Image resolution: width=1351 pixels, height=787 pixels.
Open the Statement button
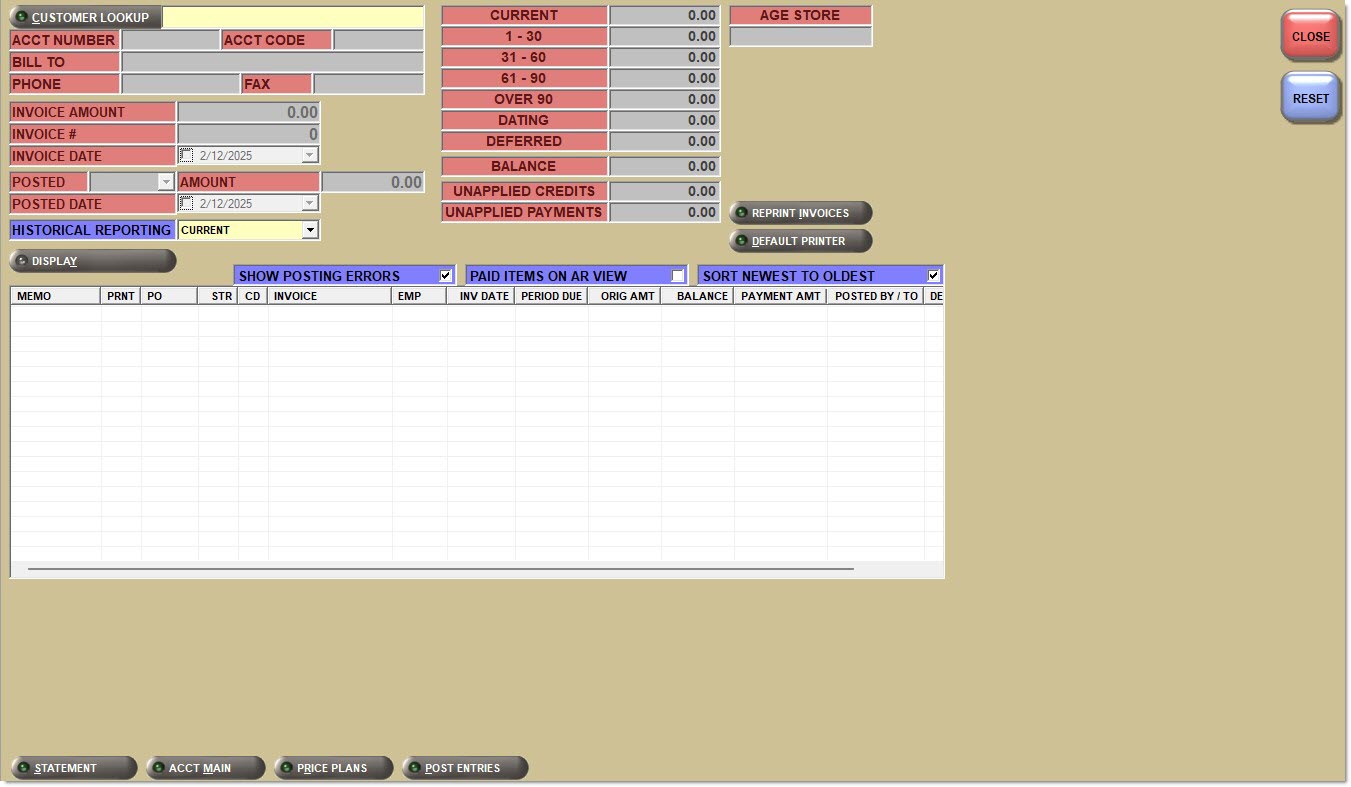pos(73,768)
